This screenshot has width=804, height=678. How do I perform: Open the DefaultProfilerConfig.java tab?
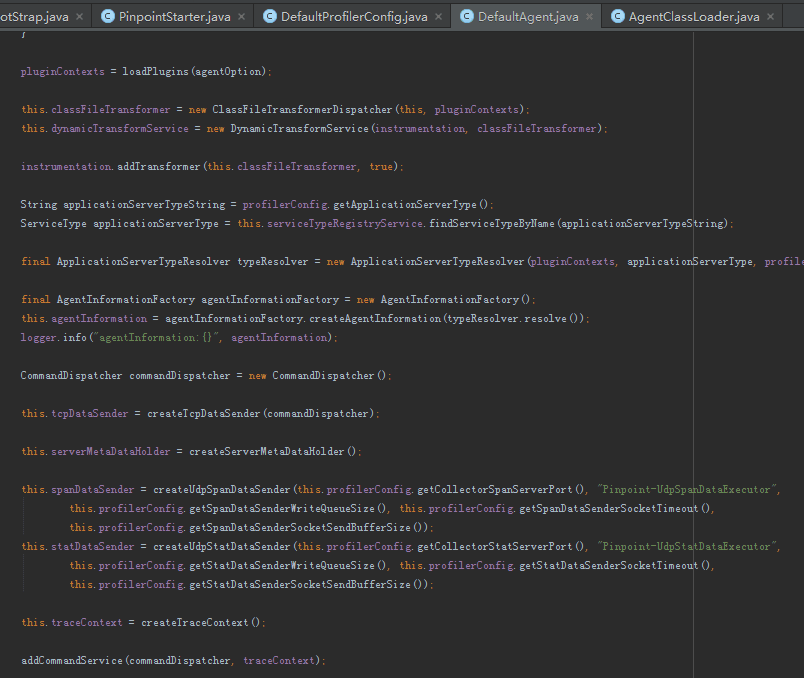click(353, 17)
